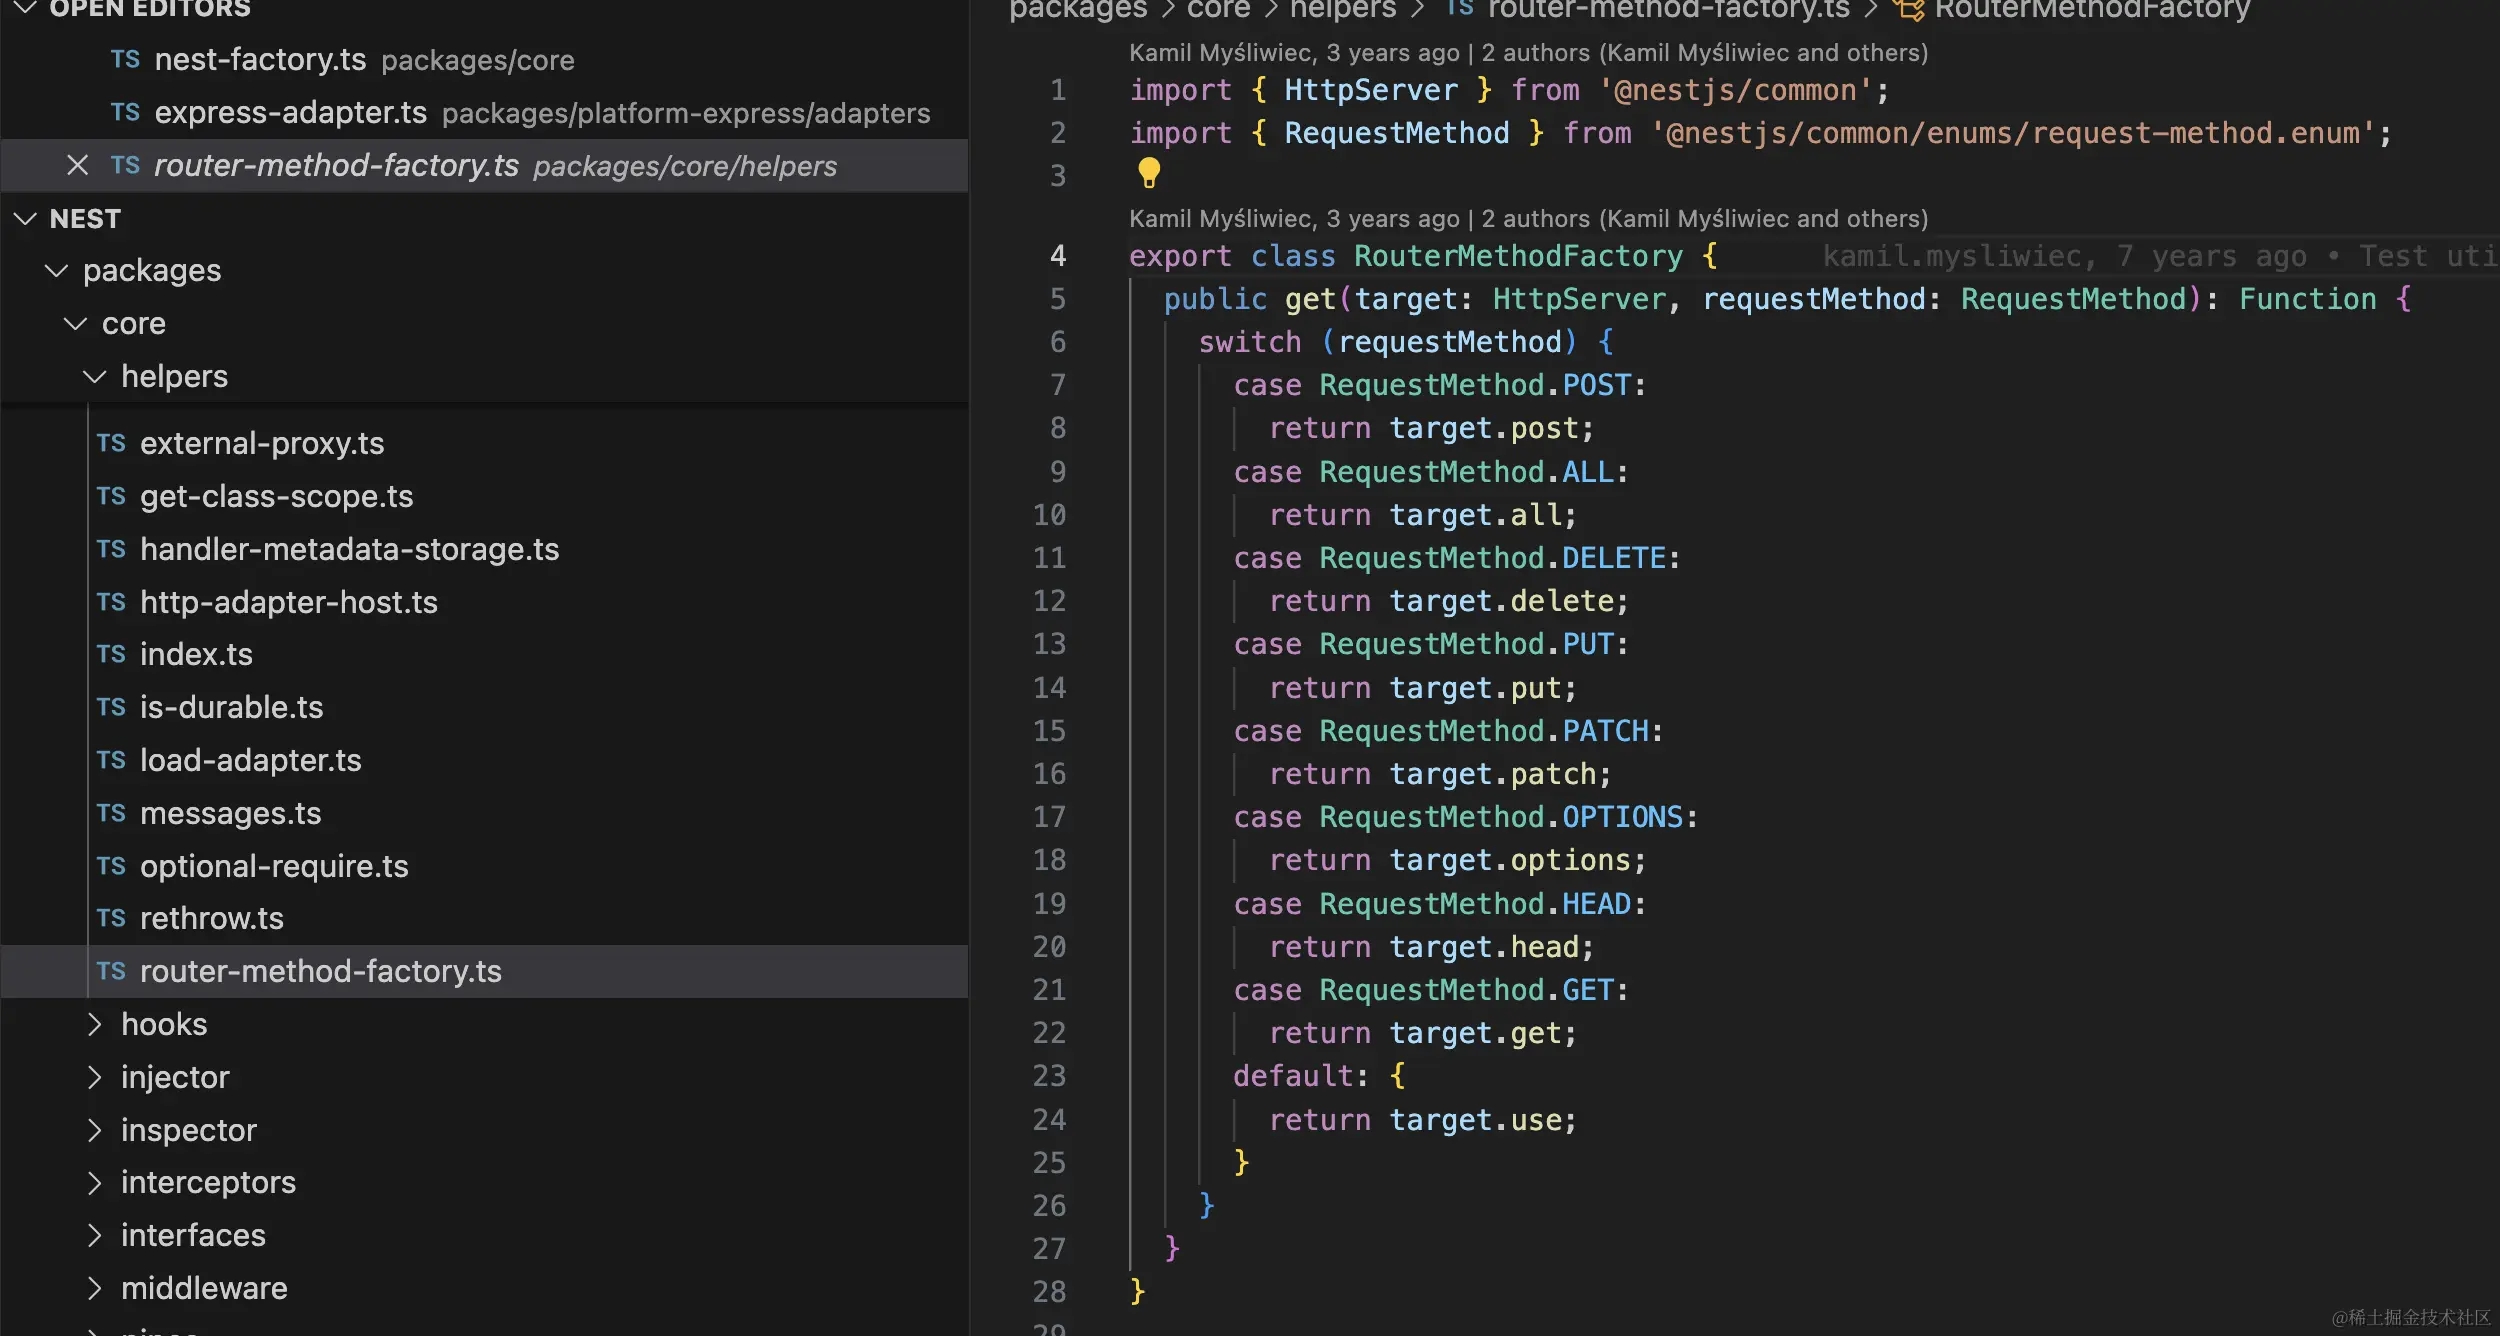Open load-adapter.ts from the explorer
Image resolution: width=2500 pixels, height=1336 pixels.
pyautogui.click(x=250, y=760)
